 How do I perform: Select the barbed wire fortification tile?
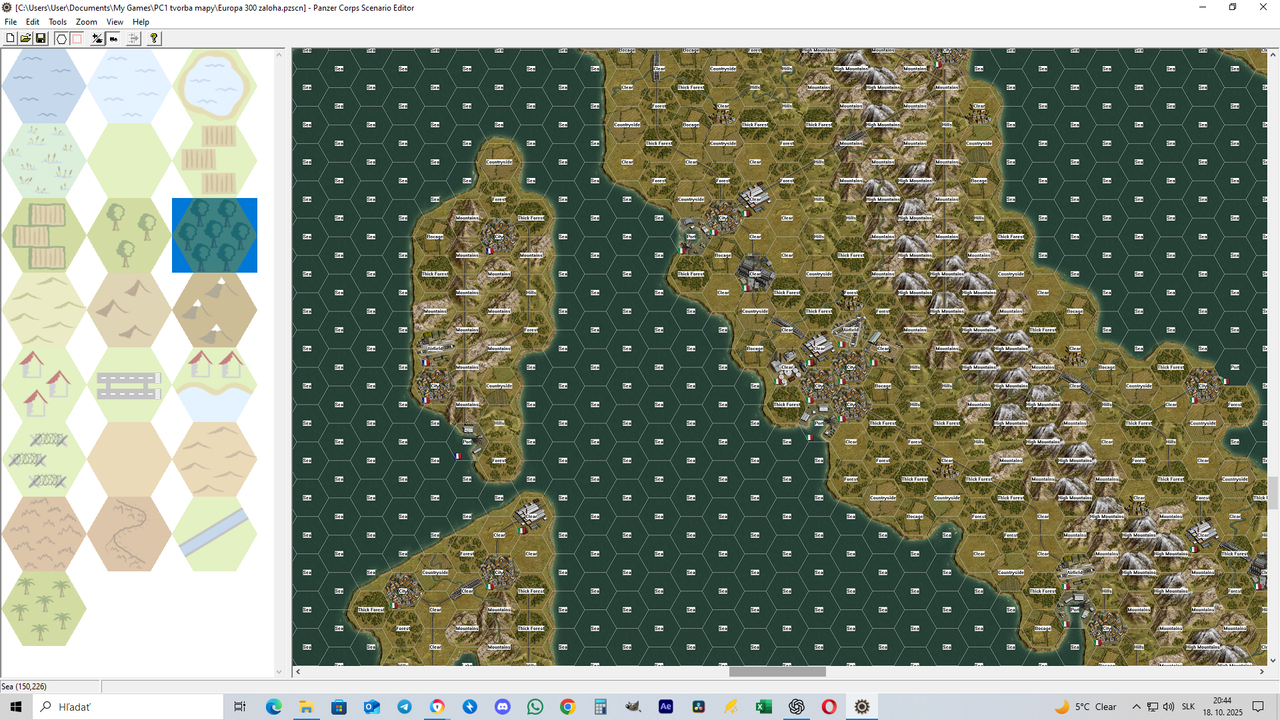point(44,459)
